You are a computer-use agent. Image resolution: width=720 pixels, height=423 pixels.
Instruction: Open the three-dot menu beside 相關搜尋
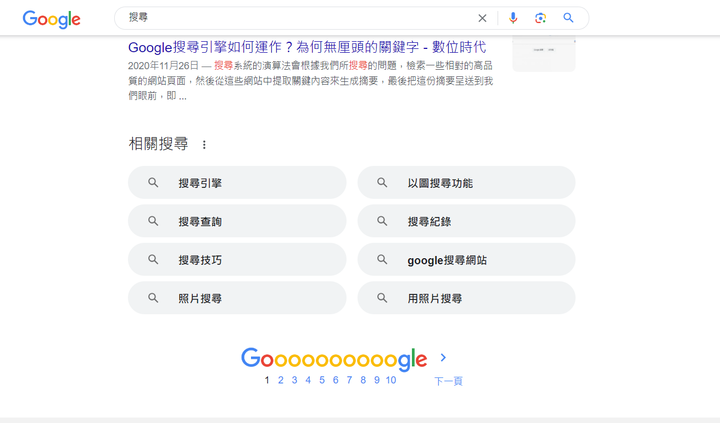tap(204, 145)
